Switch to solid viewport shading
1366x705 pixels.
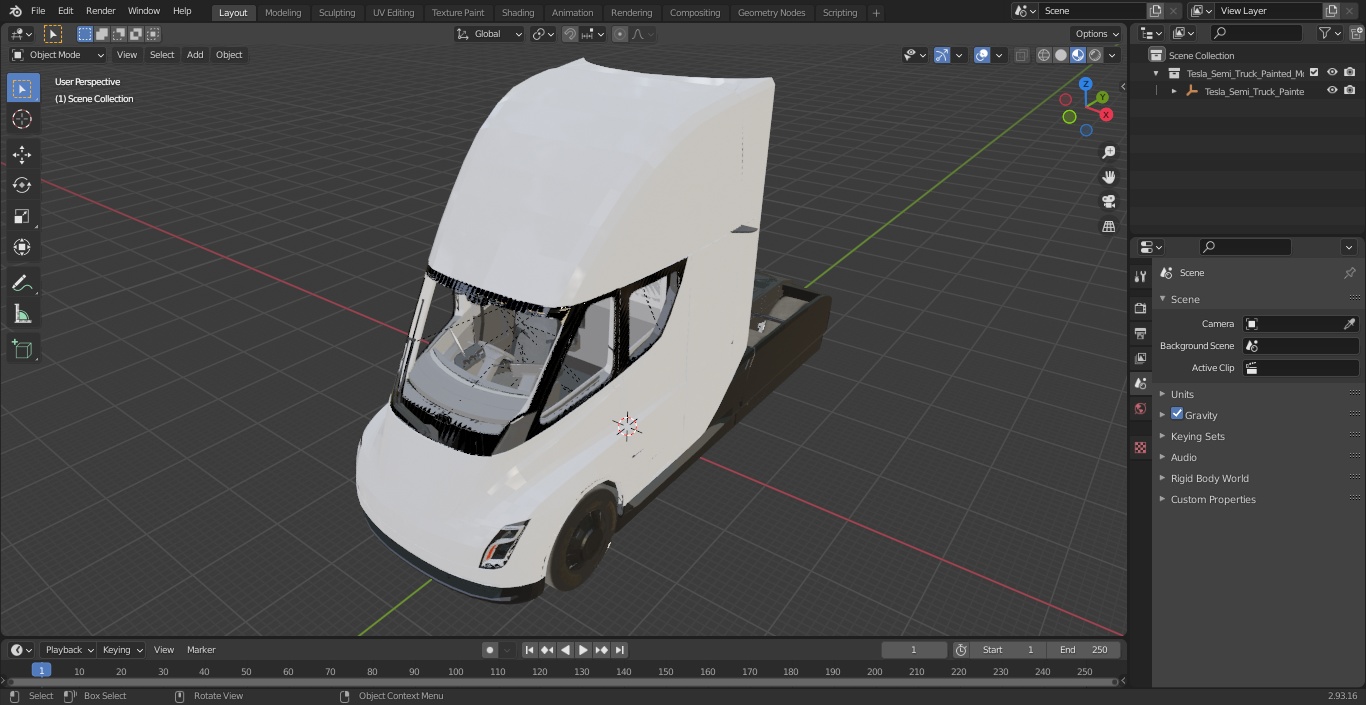click(x=1061, y=55)
